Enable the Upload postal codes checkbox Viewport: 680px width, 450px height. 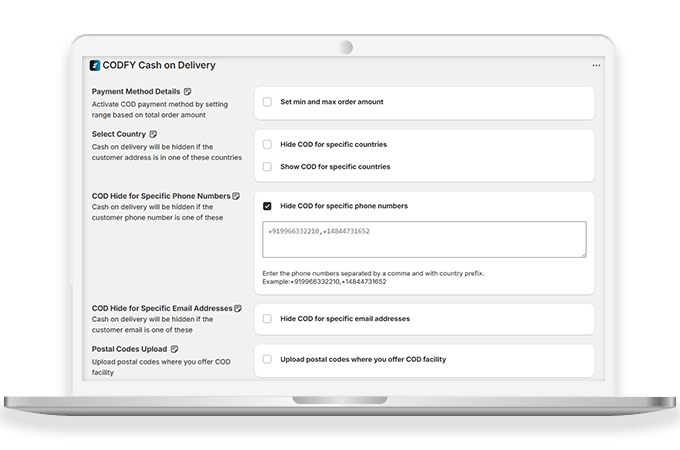267,358
